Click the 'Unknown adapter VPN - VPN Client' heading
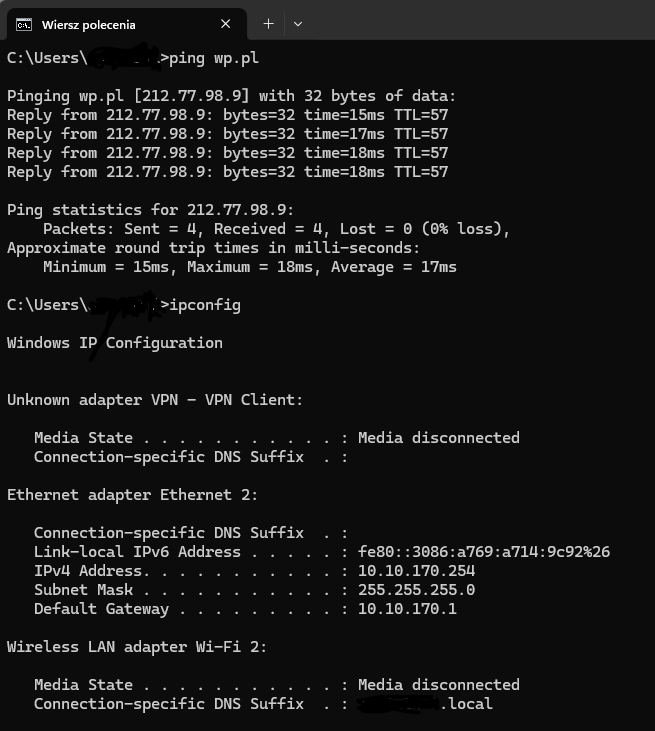This screenshot has height=731, width=655. click(155, 400)
